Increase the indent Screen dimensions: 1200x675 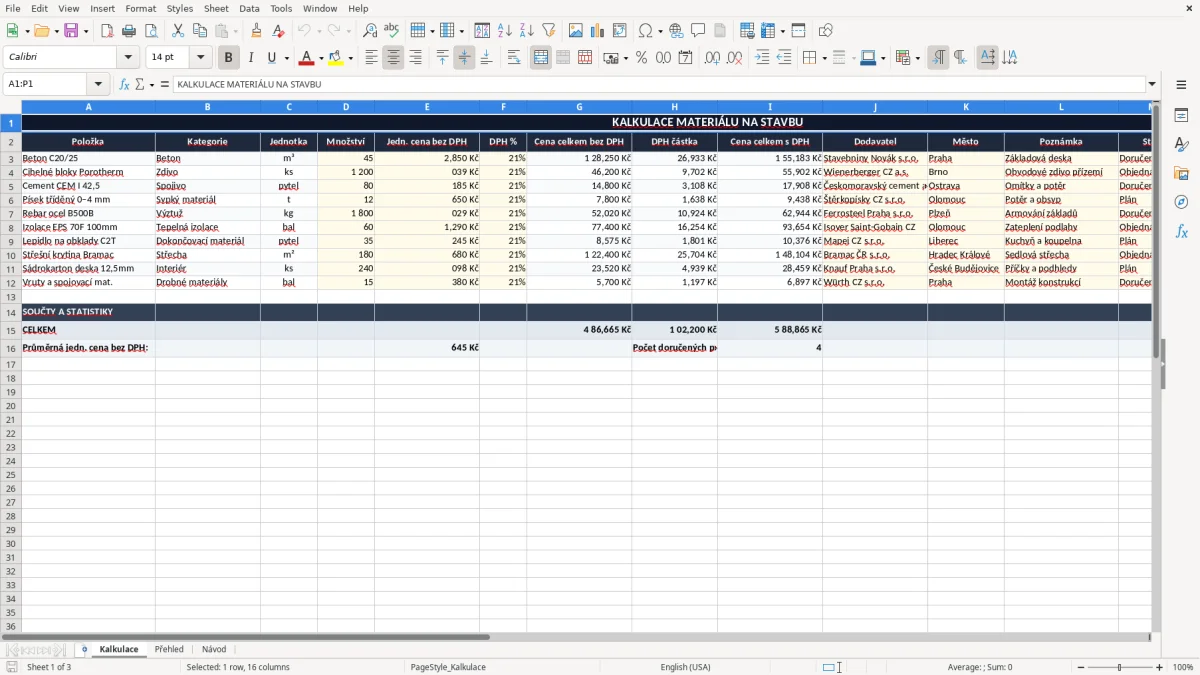[x=762, y=58]
